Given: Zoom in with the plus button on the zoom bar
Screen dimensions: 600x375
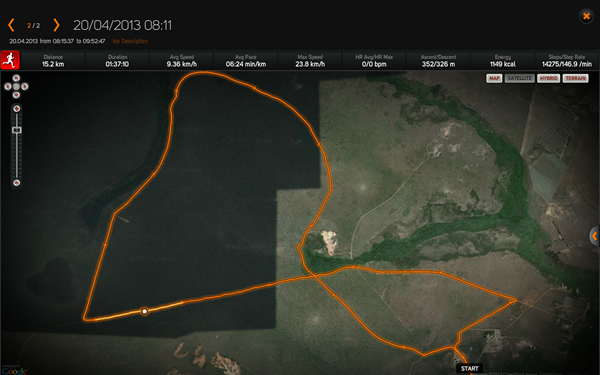Looking at the screenshot, I should 16,109.
